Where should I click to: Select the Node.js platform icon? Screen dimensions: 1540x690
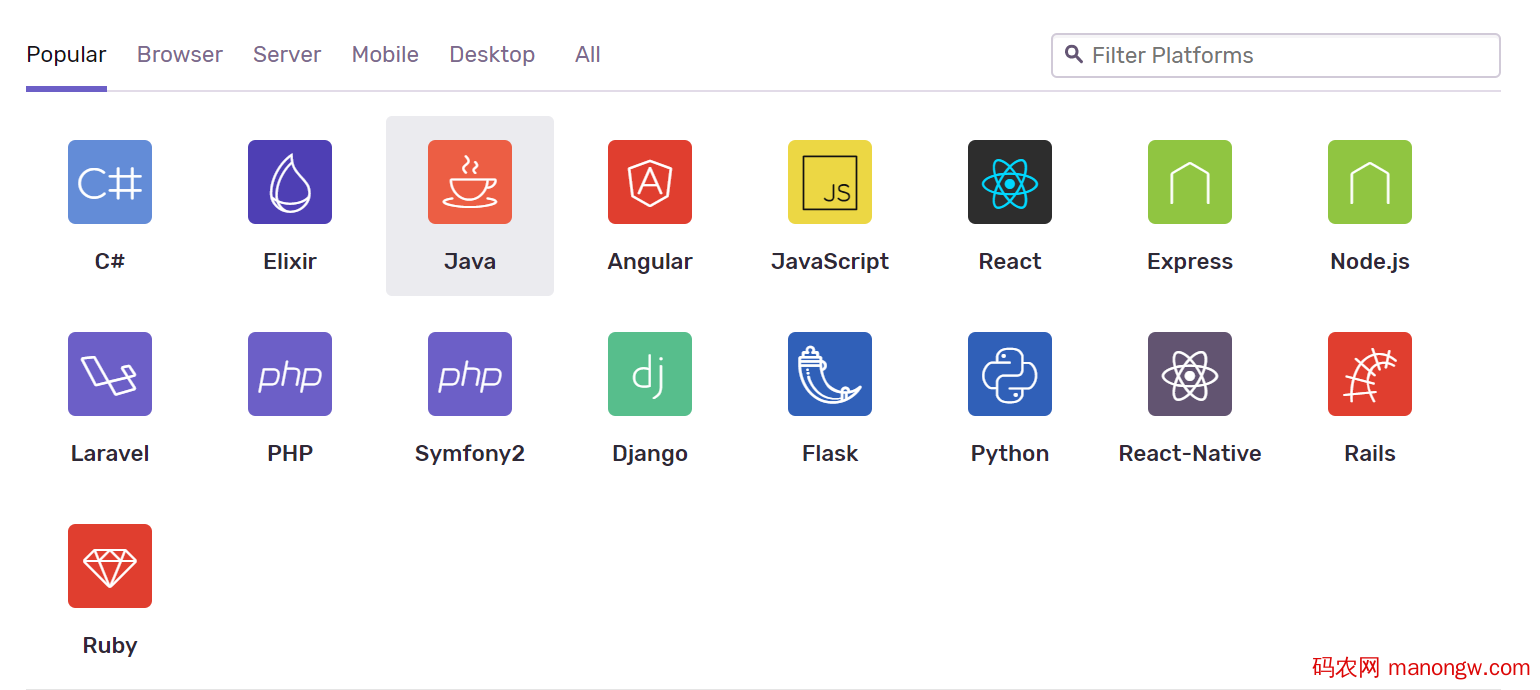pos(1370,182)
